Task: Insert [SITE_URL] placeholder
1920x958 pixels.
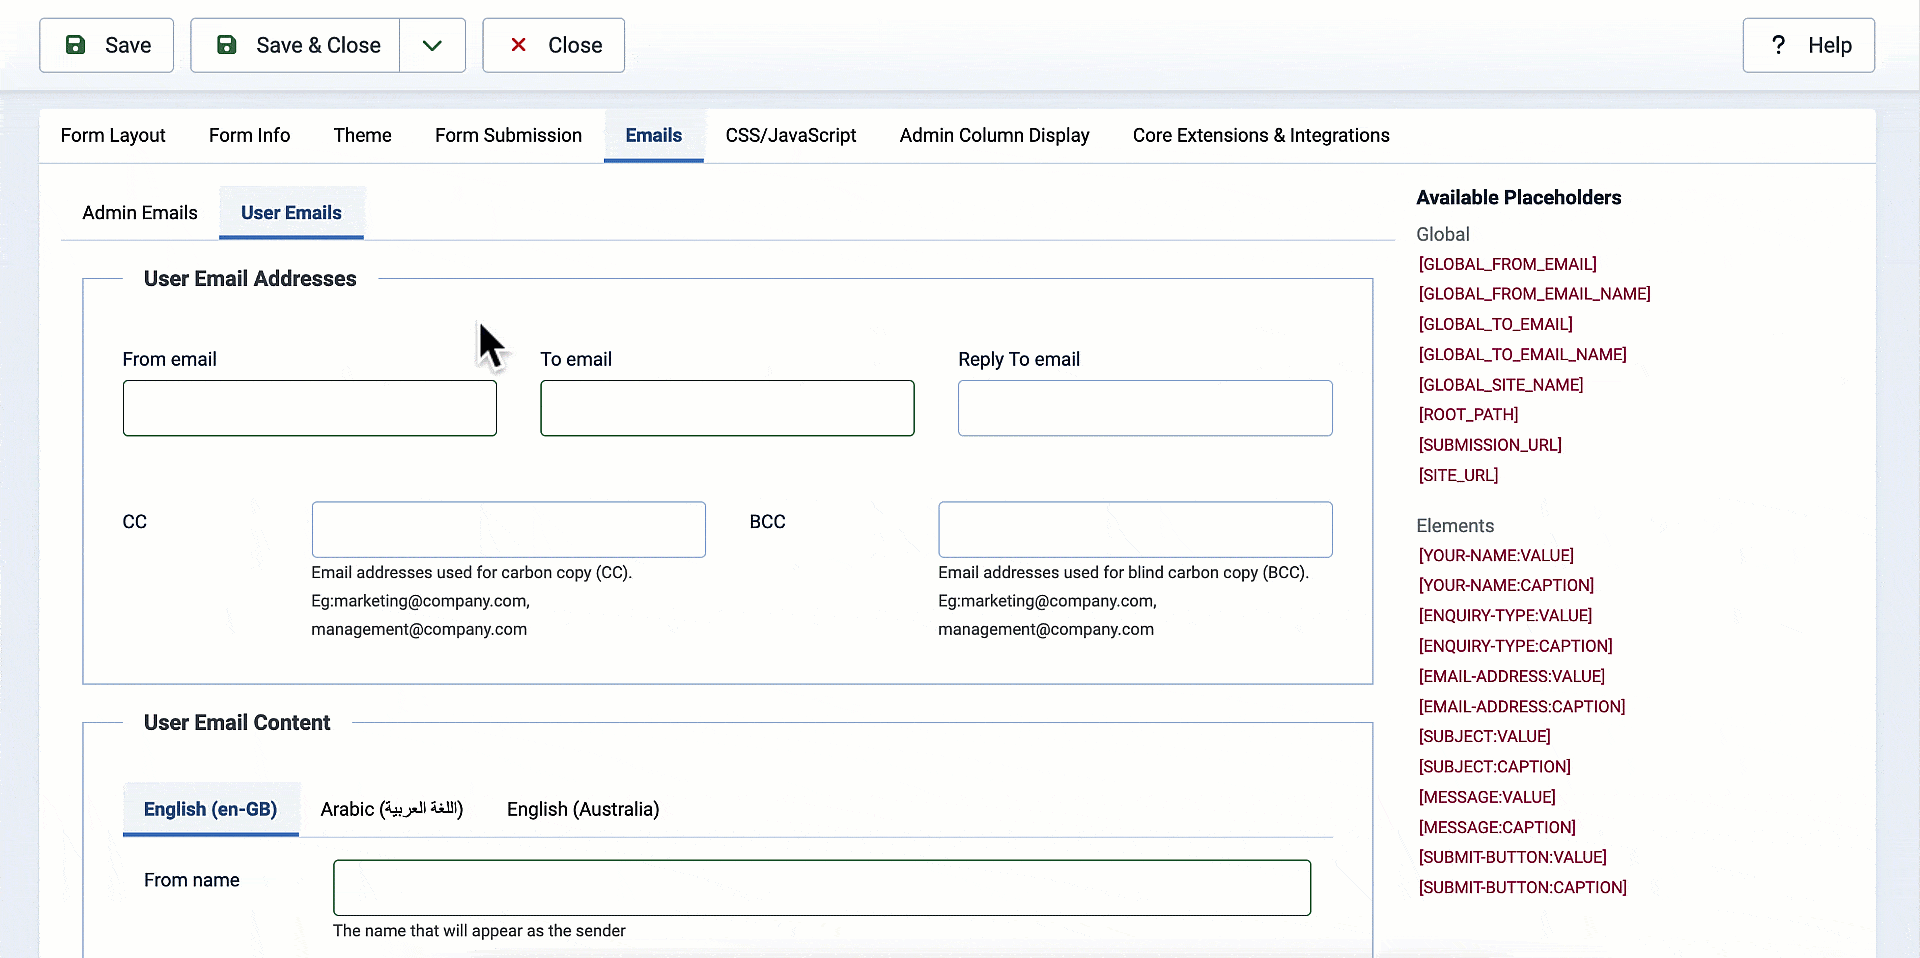Action: pos(1458,475)
